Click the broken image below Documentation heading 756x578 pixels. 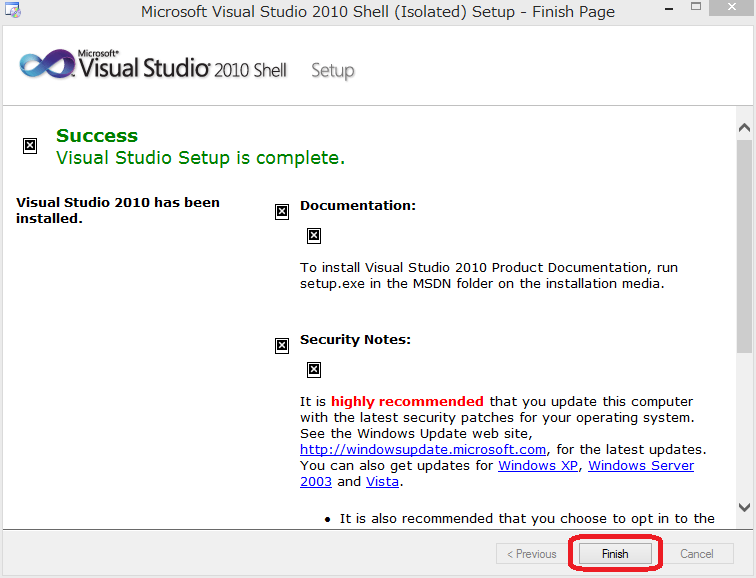(x=314, y=236)
